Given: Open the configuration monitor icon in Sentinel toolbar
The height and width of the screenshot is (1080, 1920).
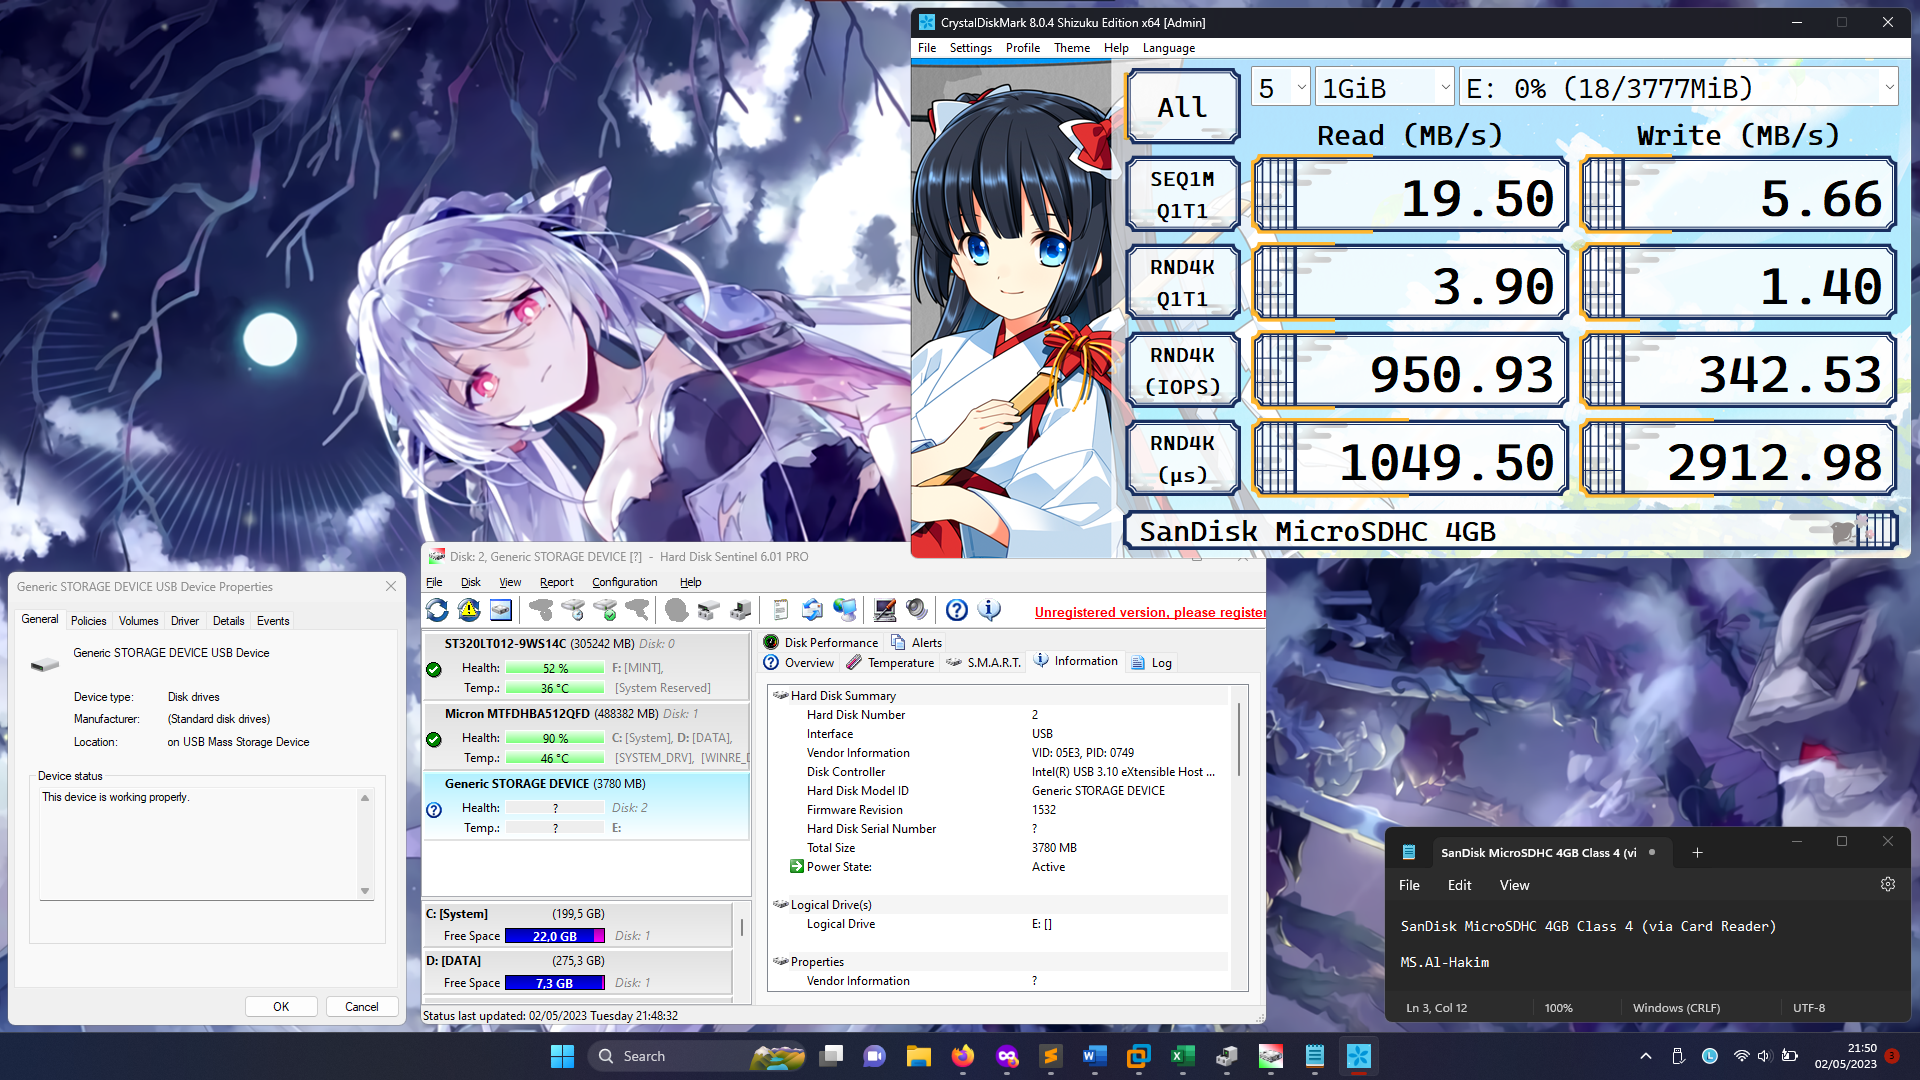Looking at the screenshot, I should pos(885,610).
